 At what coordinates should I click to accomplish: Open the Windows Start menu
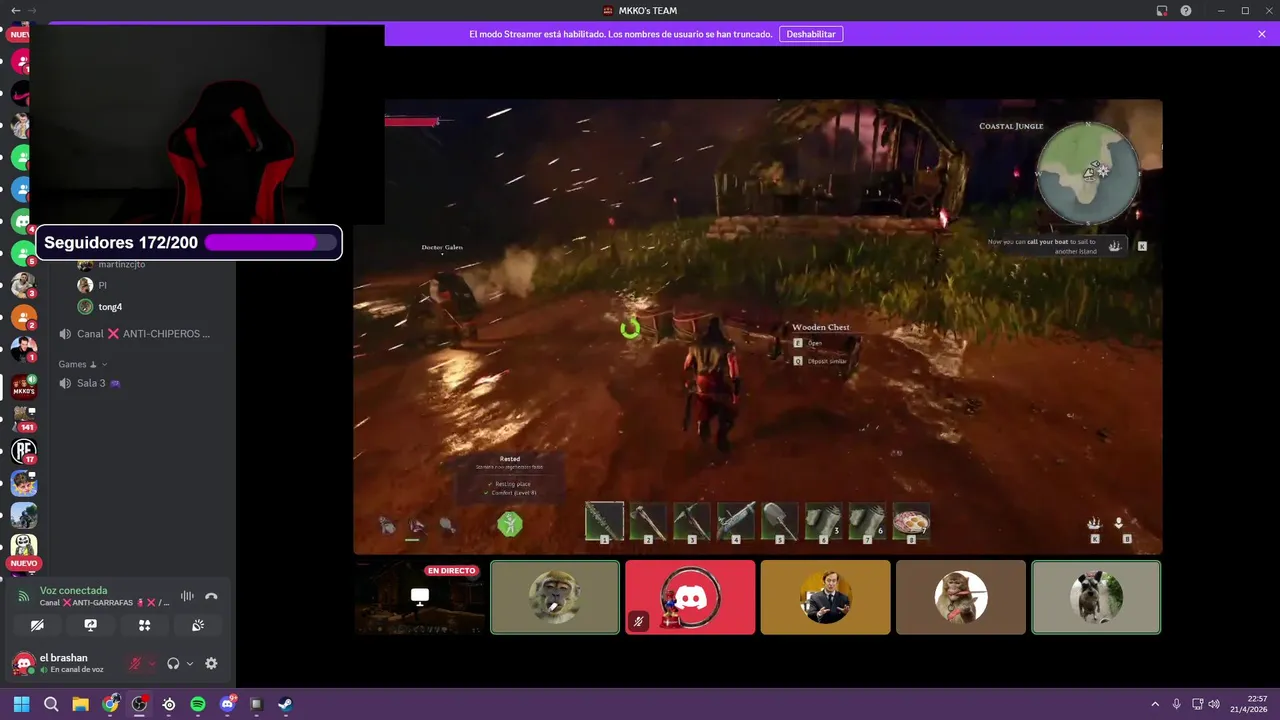pyautogui.click(x=22, y=704)
